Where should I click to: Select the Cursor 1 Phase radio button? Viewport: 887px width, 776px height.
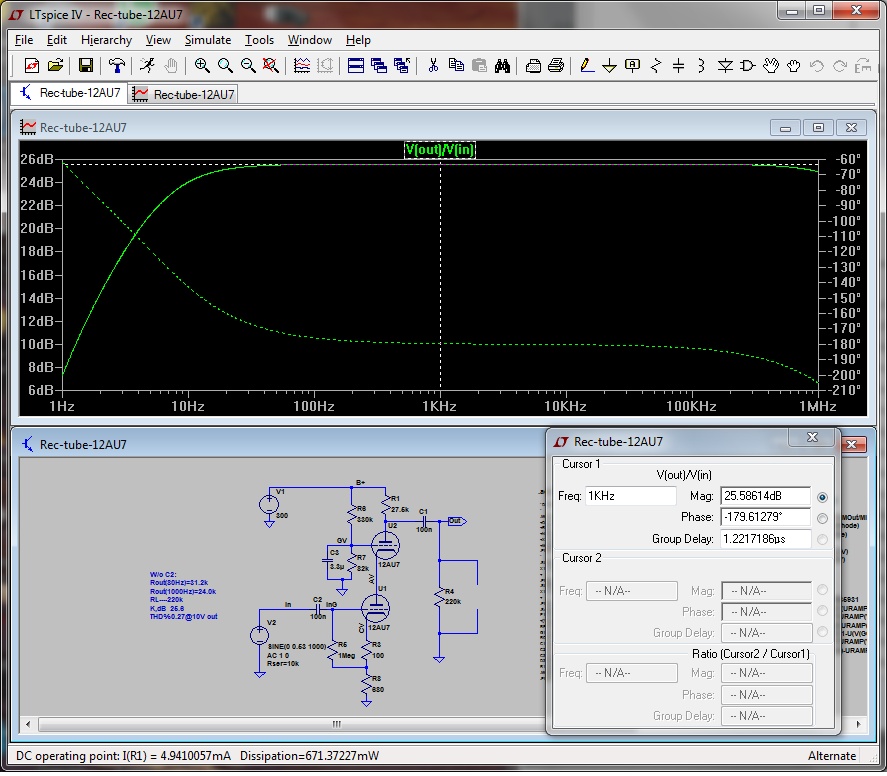[823, 518]
